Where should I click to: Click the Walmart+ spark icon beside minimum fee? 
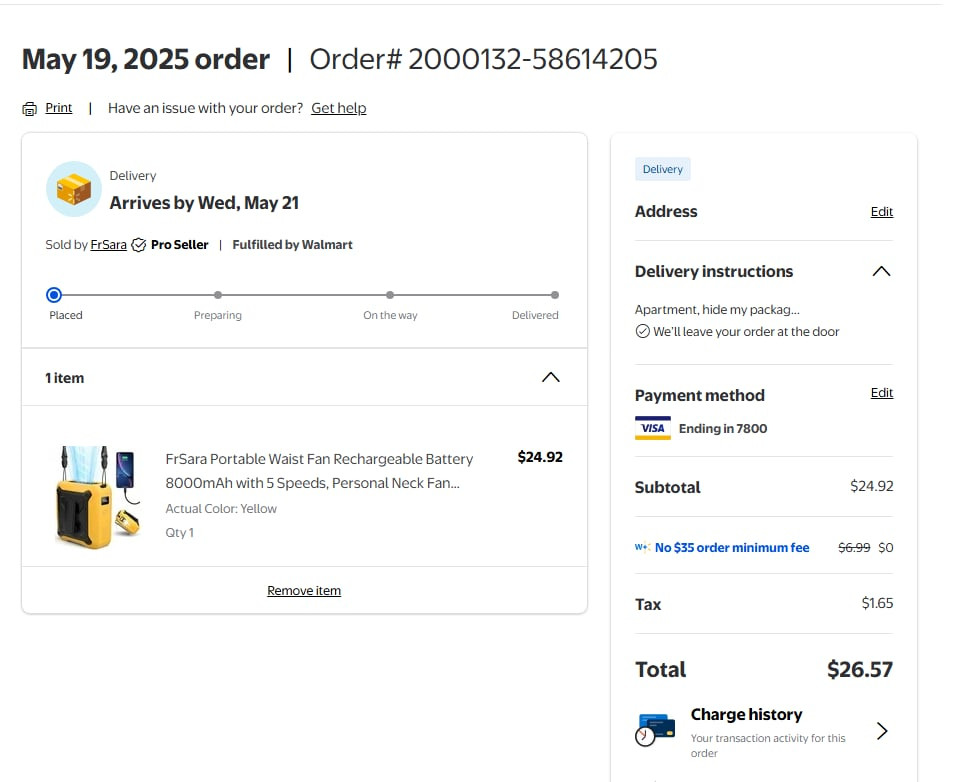[642, 547]
